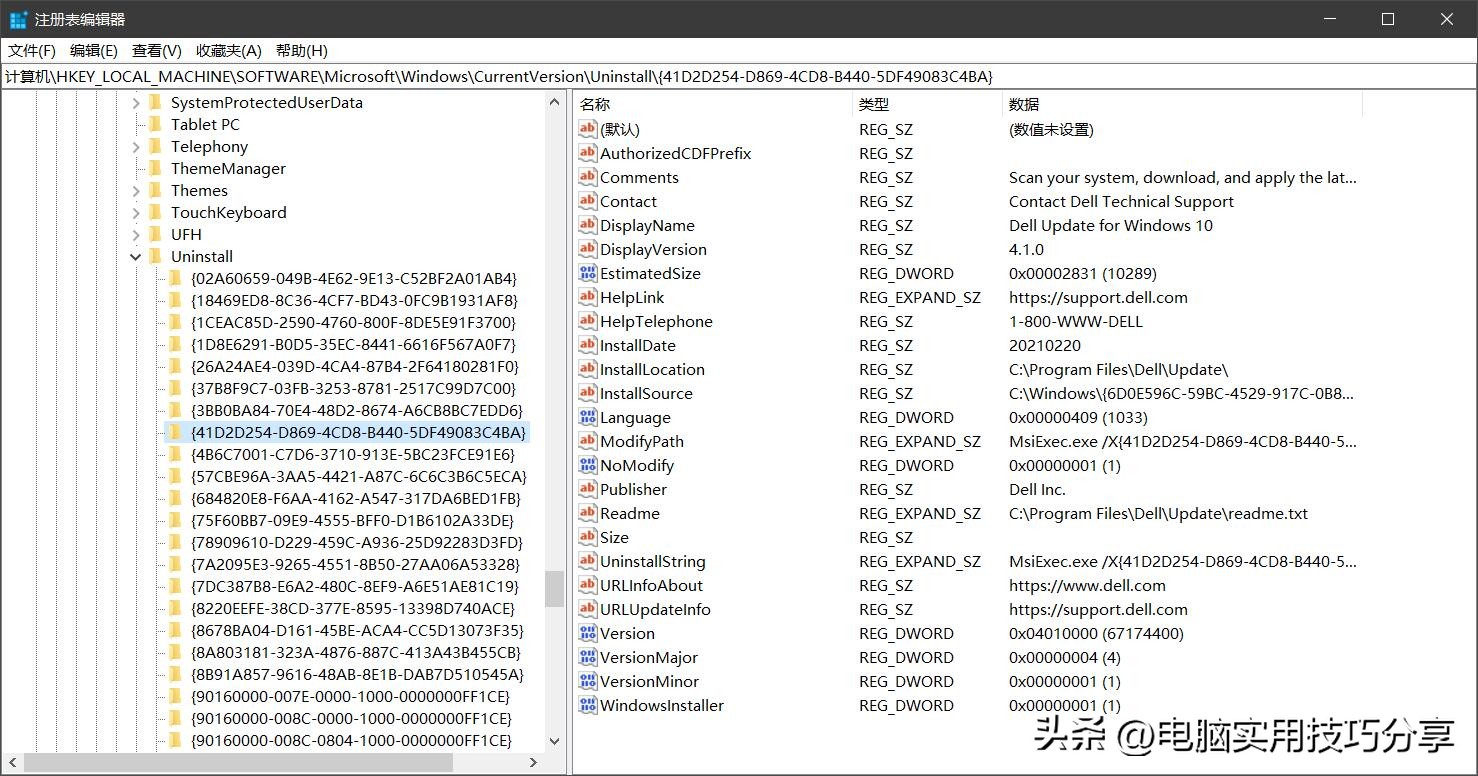The width and height of the screenshot is (1478, 776).
Task: Click the folder icon of Themes key
Action: (155, 190)
